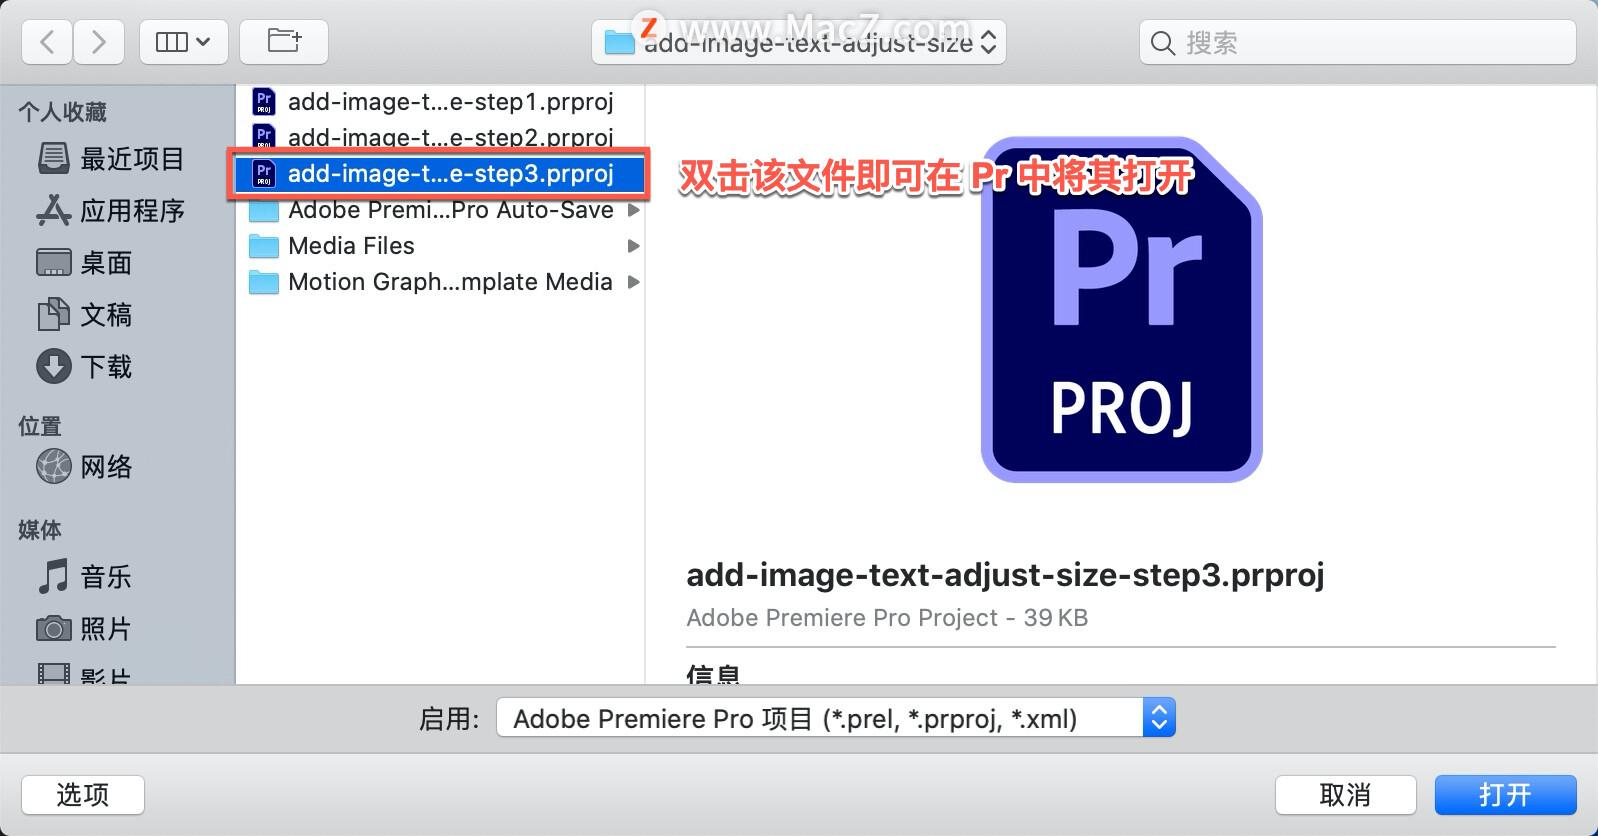
Task: Click the large PROJ preview thumbnail
Action: [1122, 309]
